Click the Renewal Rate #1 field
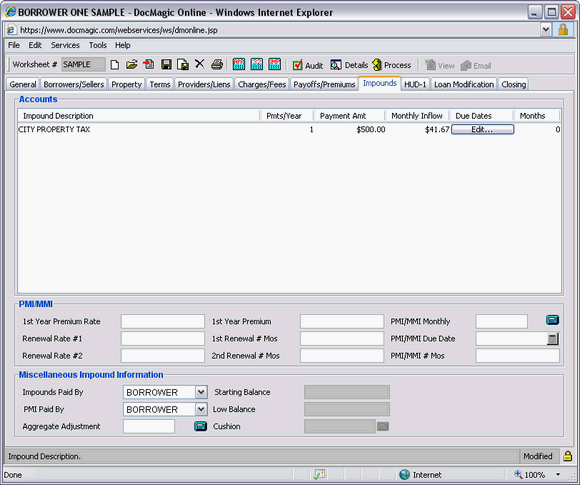 pyautogui.click(x=163, y=339)
